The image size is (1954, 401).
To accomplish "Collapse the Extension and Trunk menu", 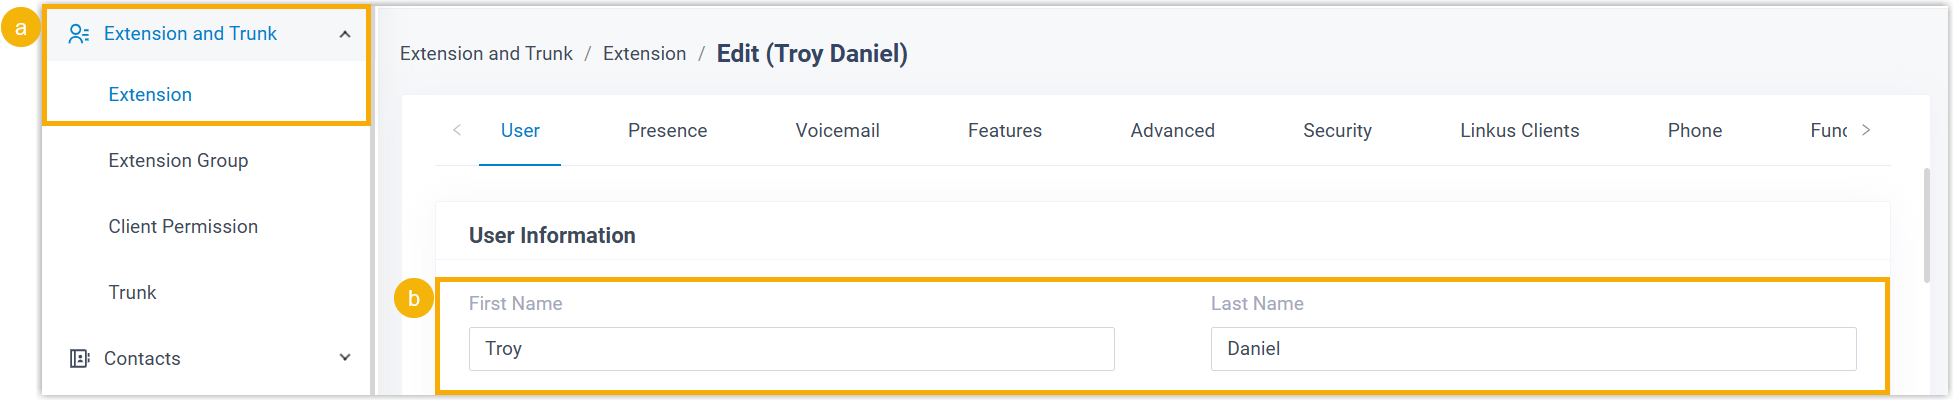I will point(345,34).
